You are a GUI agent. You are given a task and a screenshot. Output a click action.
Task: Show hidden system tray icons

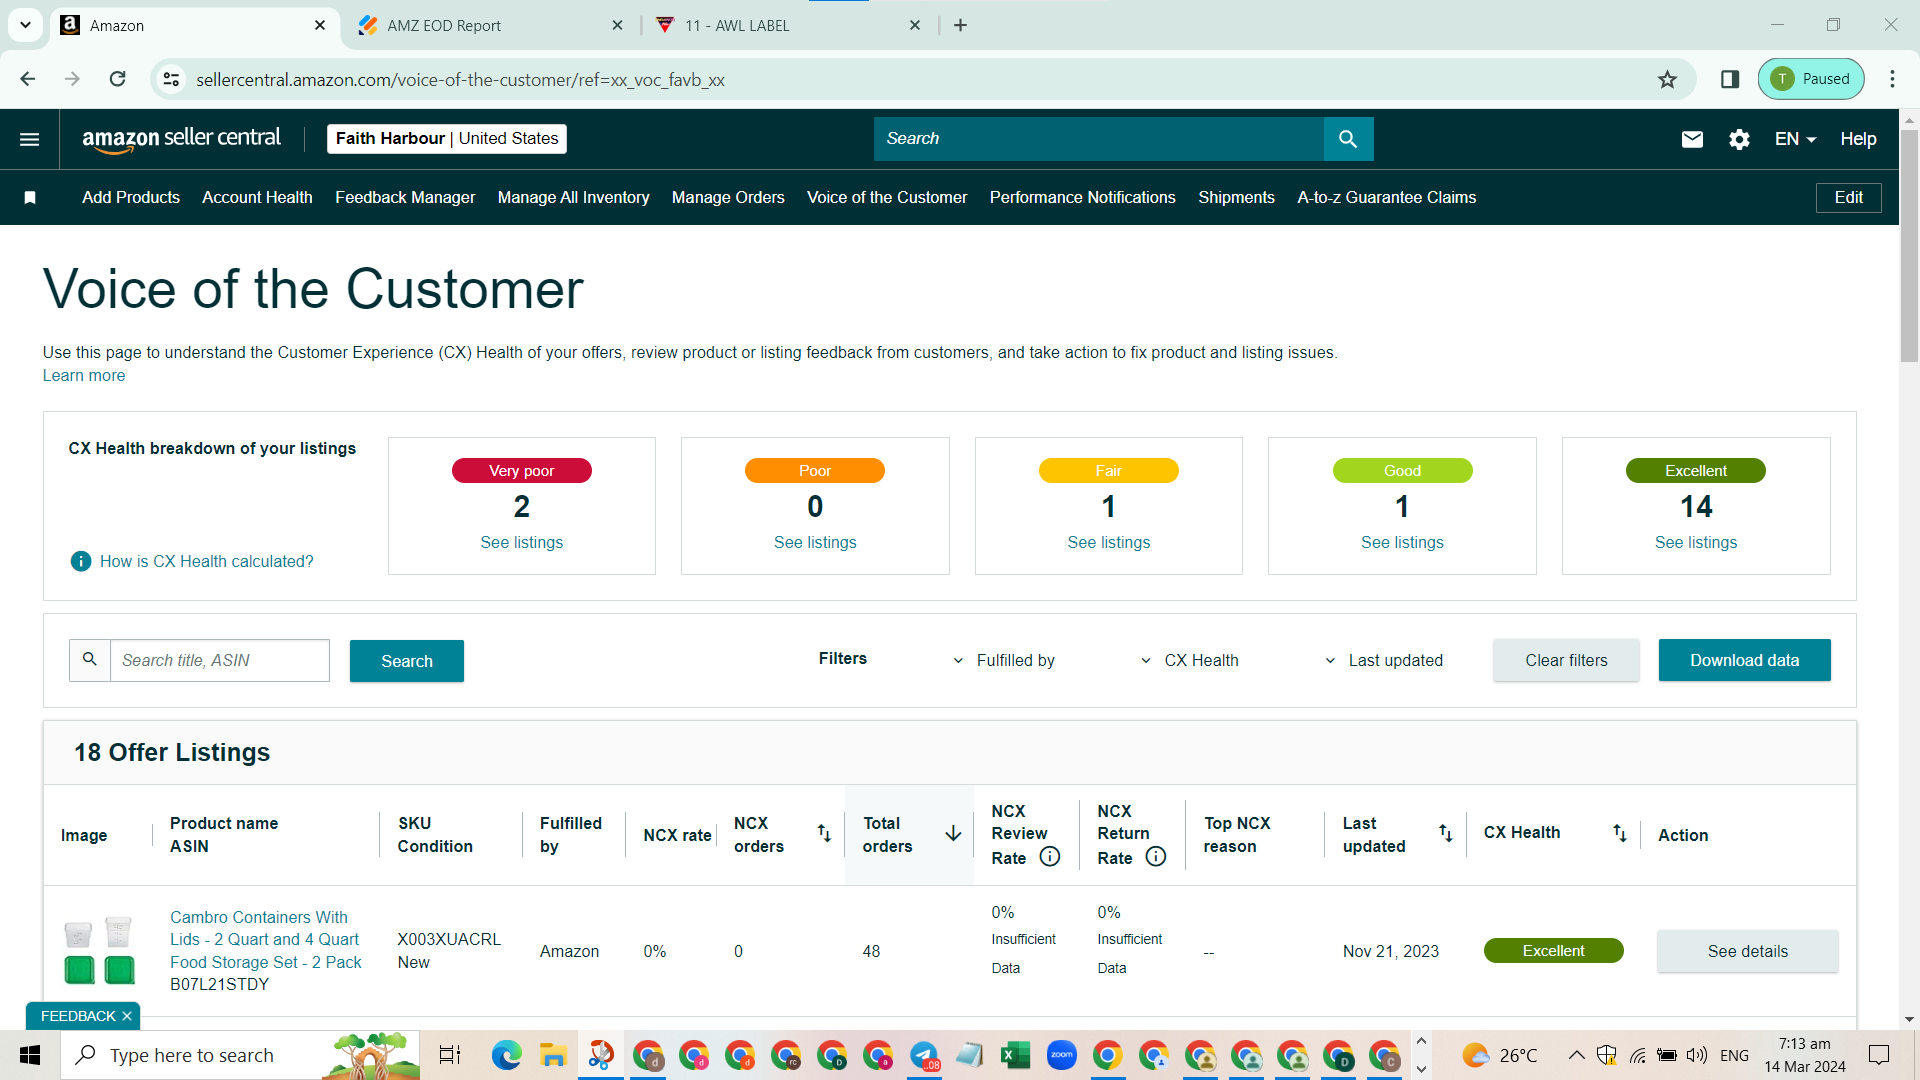(x=1576, y=1055)
